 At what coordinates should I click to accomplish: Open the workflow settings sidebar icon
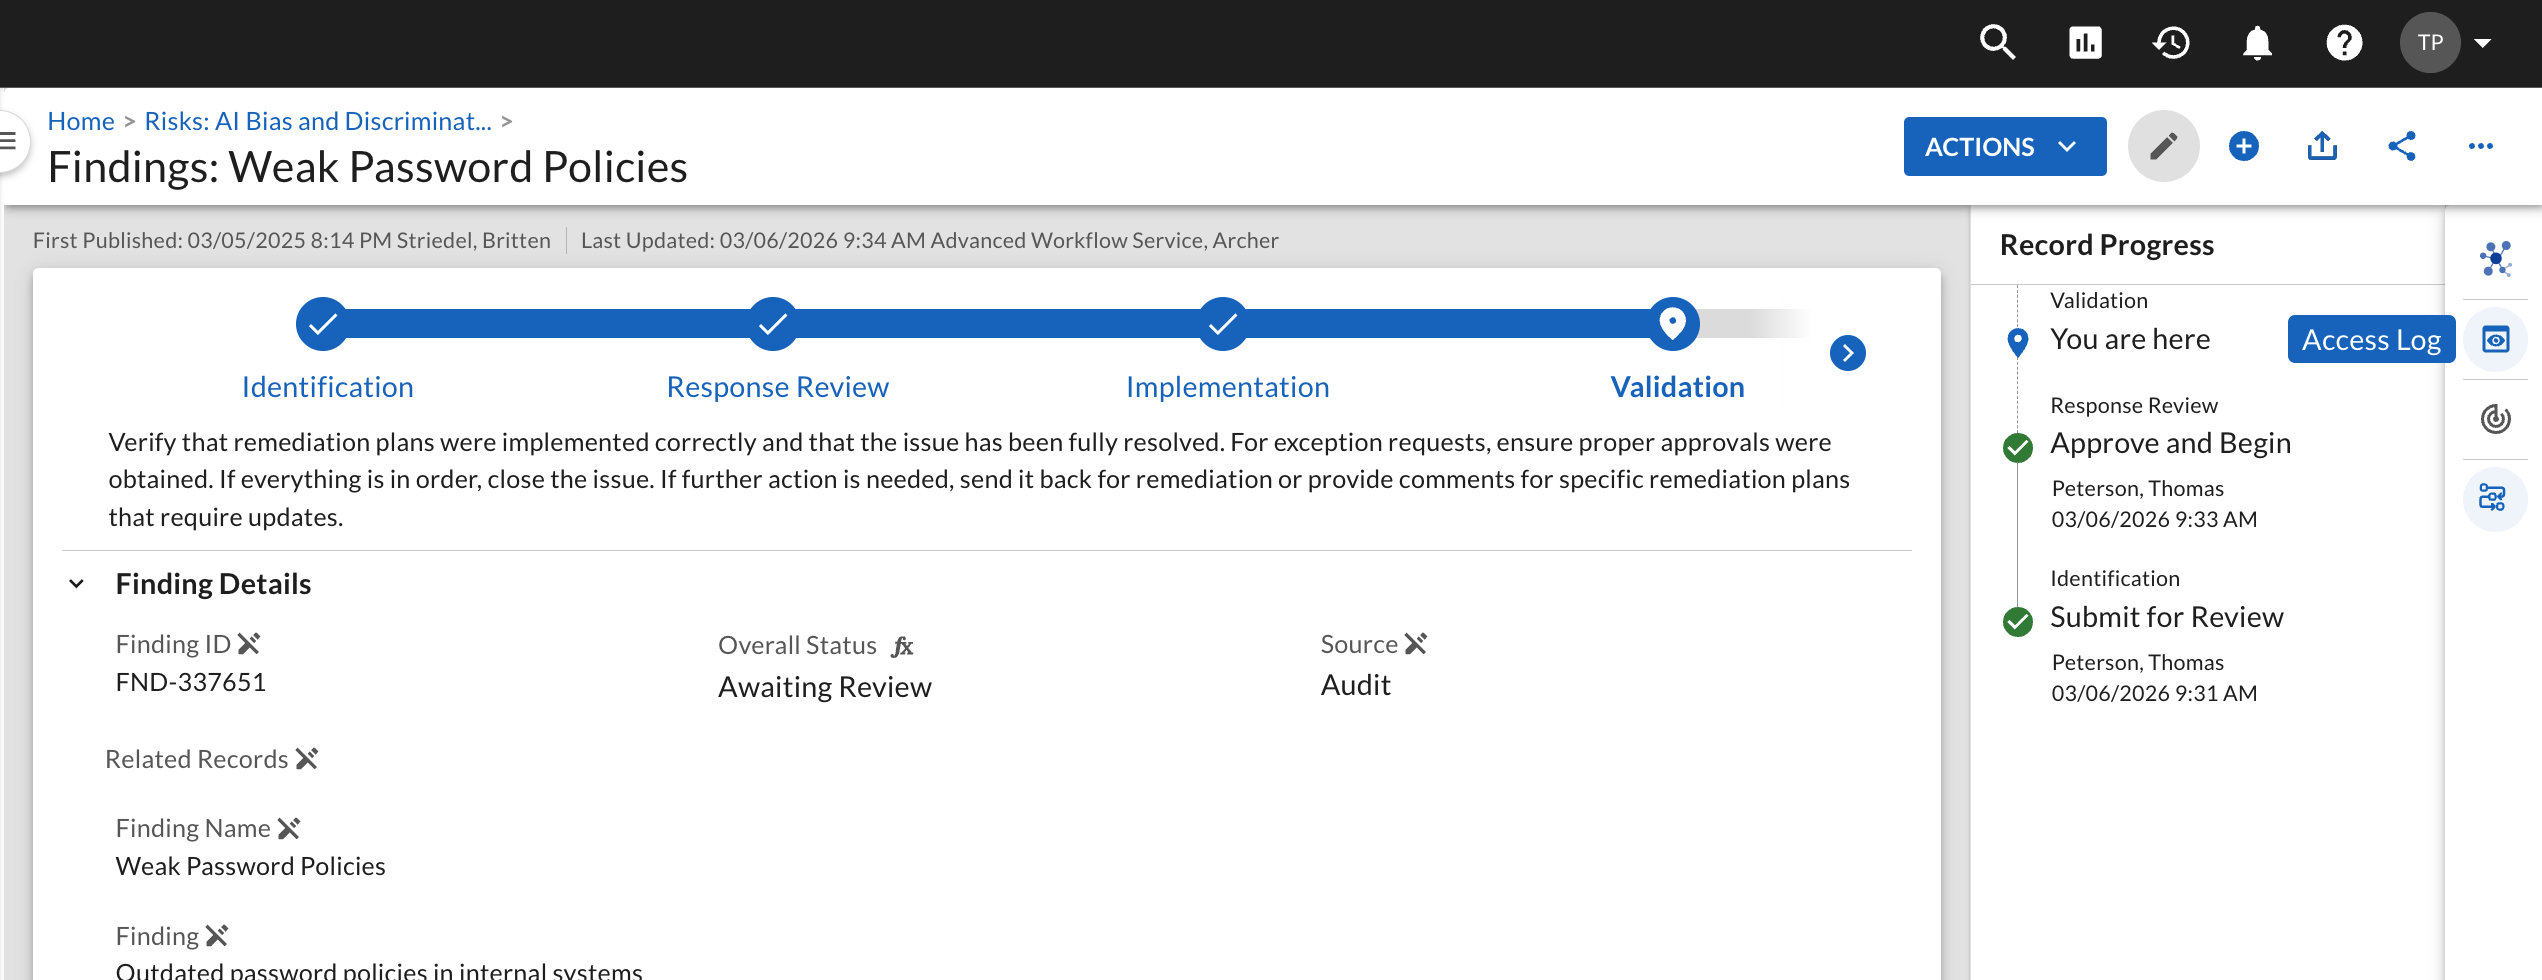(x=2496, y=498)
